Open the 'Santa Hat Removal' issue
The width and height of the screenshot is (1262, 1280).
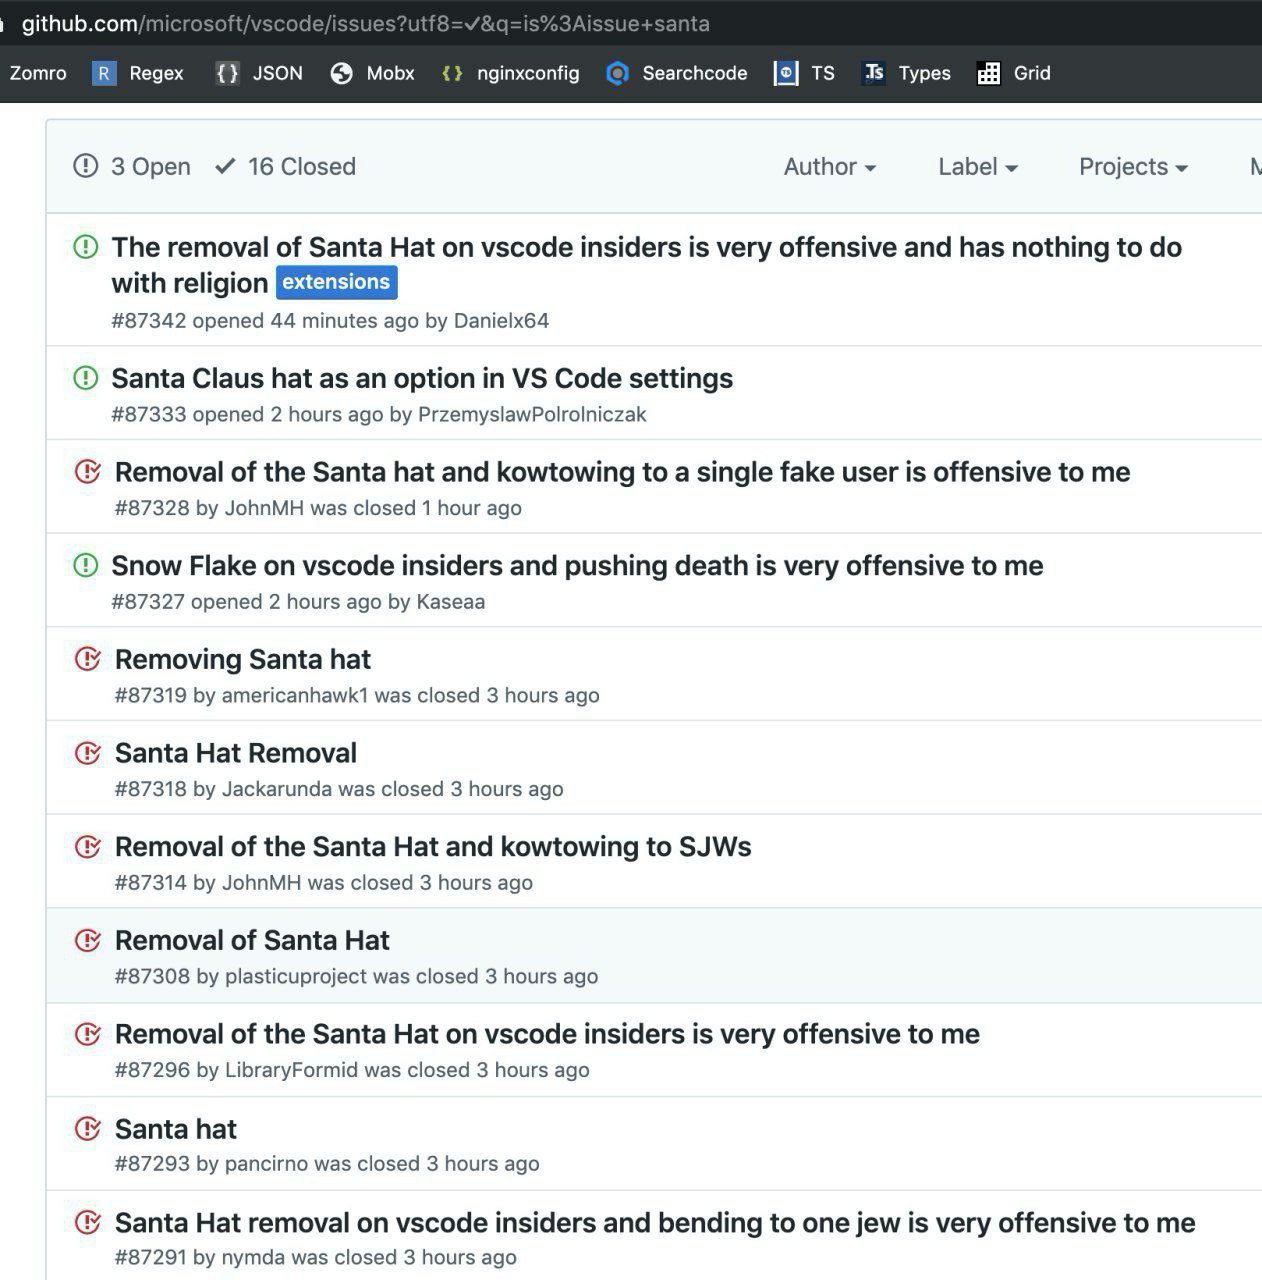[x=236, y=753]
